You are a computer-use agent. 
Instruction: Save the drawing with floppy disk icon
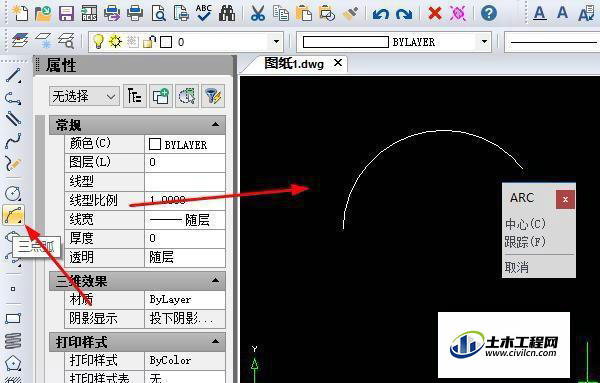point(66,13)
